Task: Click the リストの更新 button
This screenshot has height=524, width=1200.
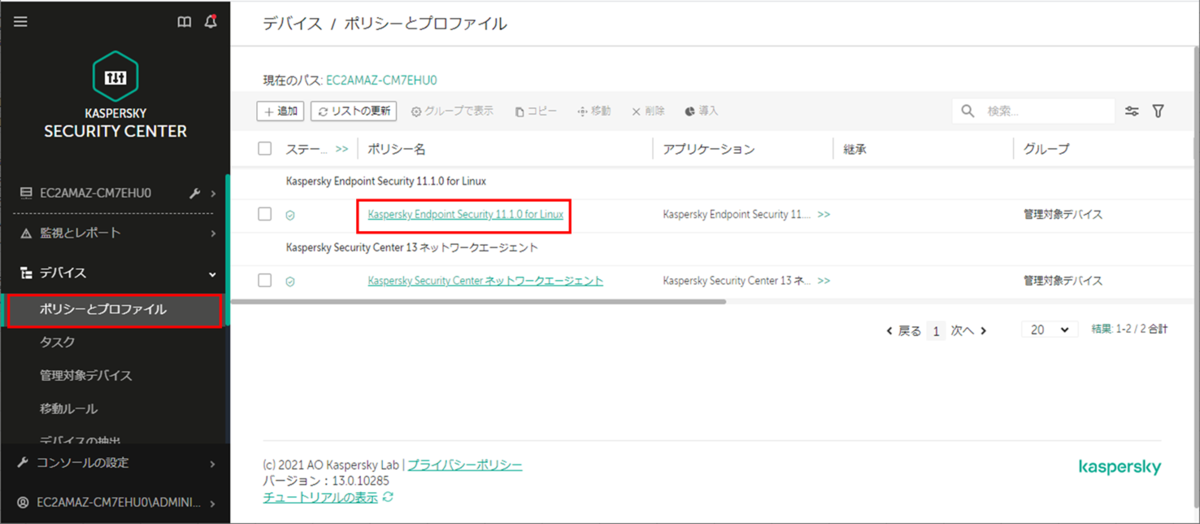Action: coord(354,111)
